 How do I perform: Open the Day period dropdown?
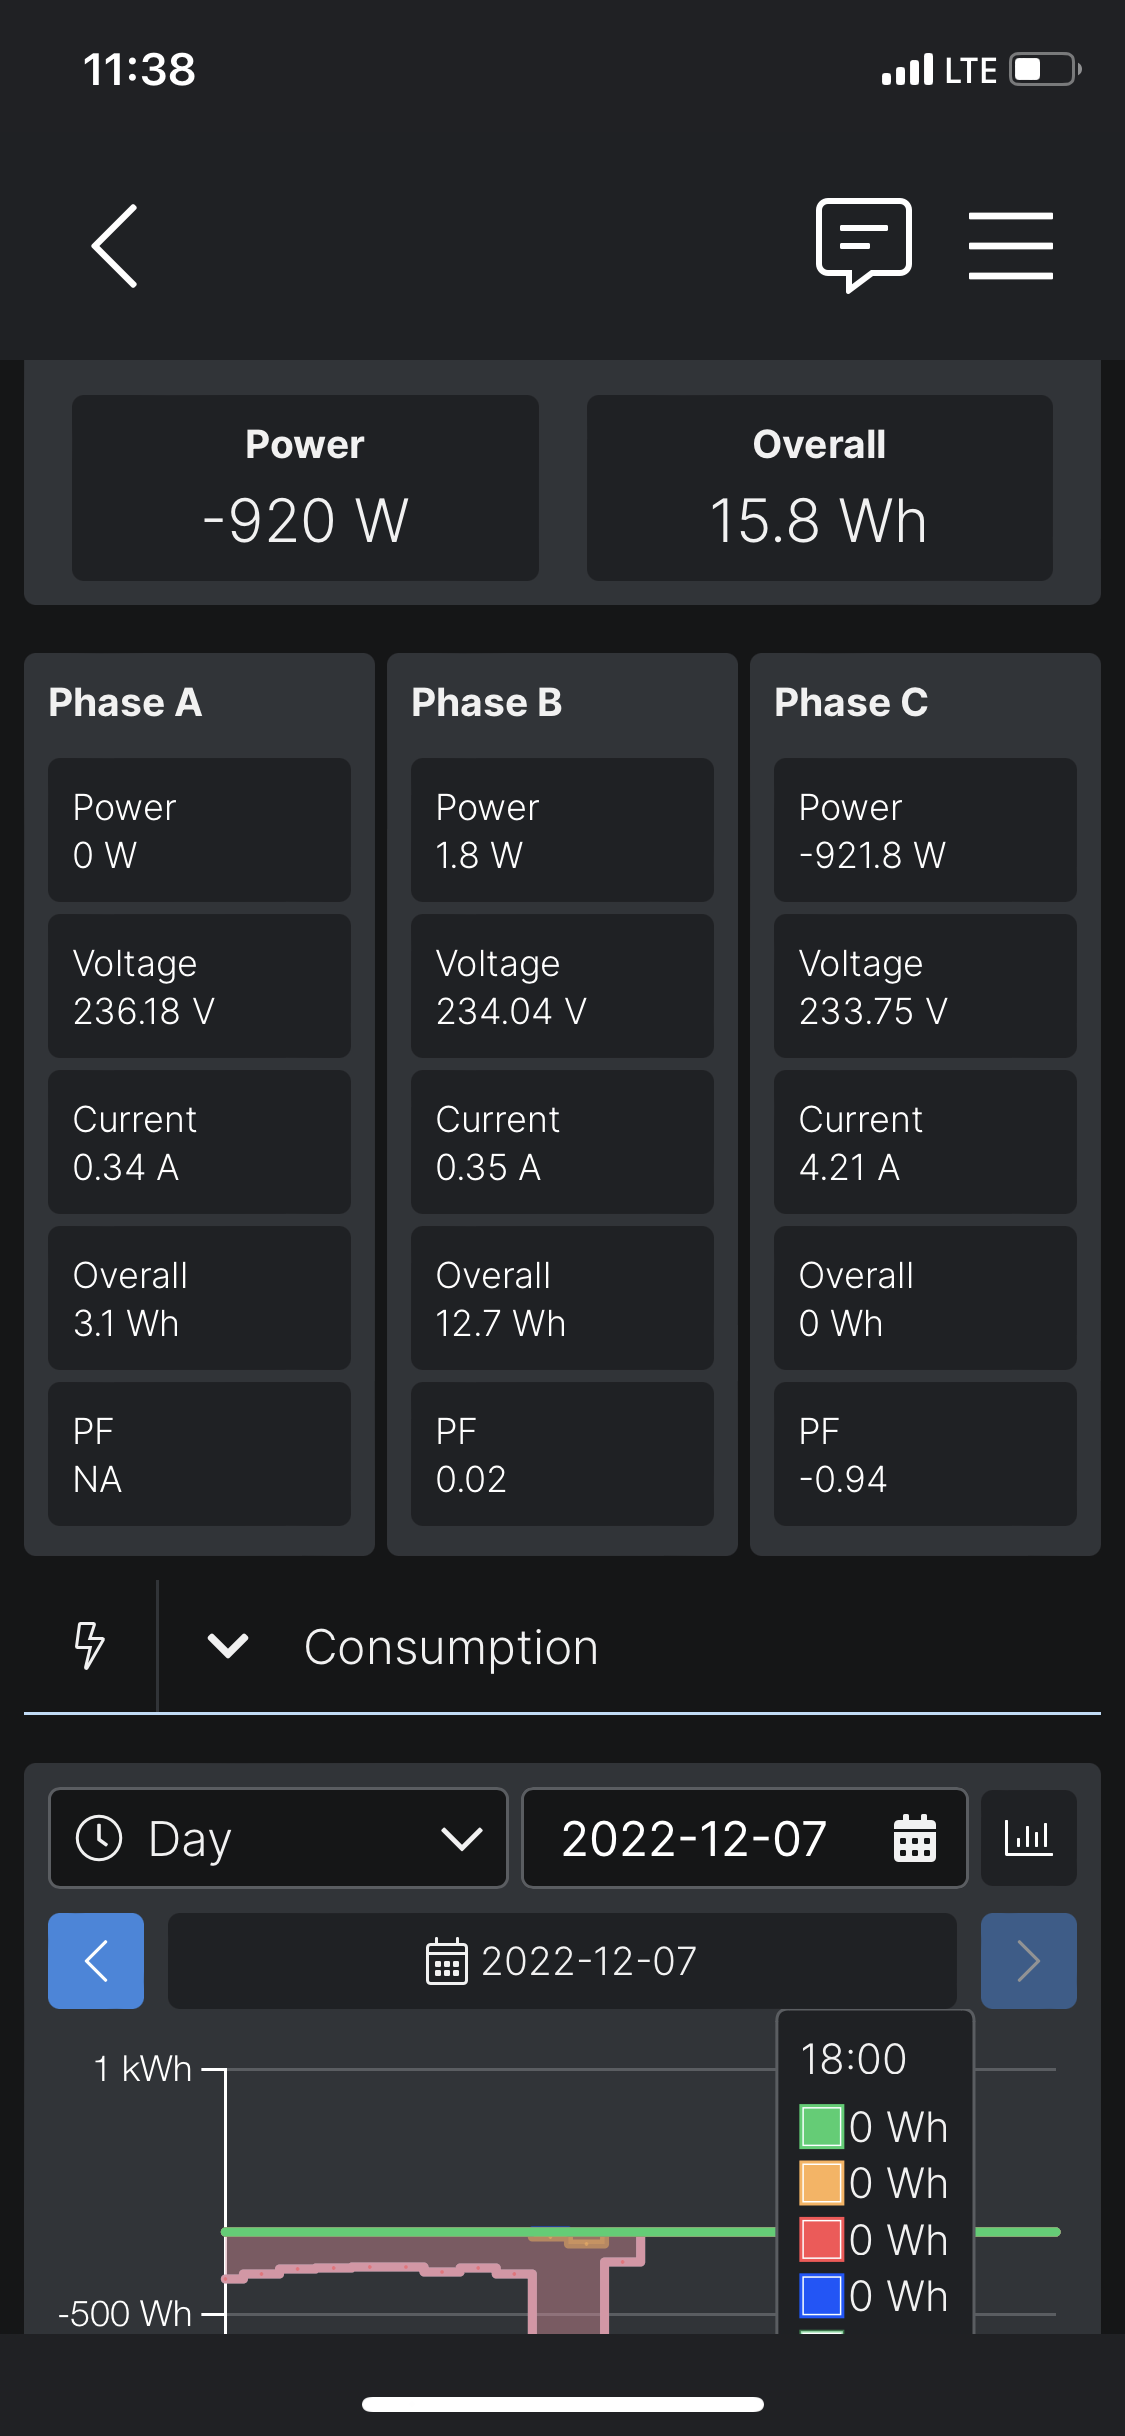278,1838
